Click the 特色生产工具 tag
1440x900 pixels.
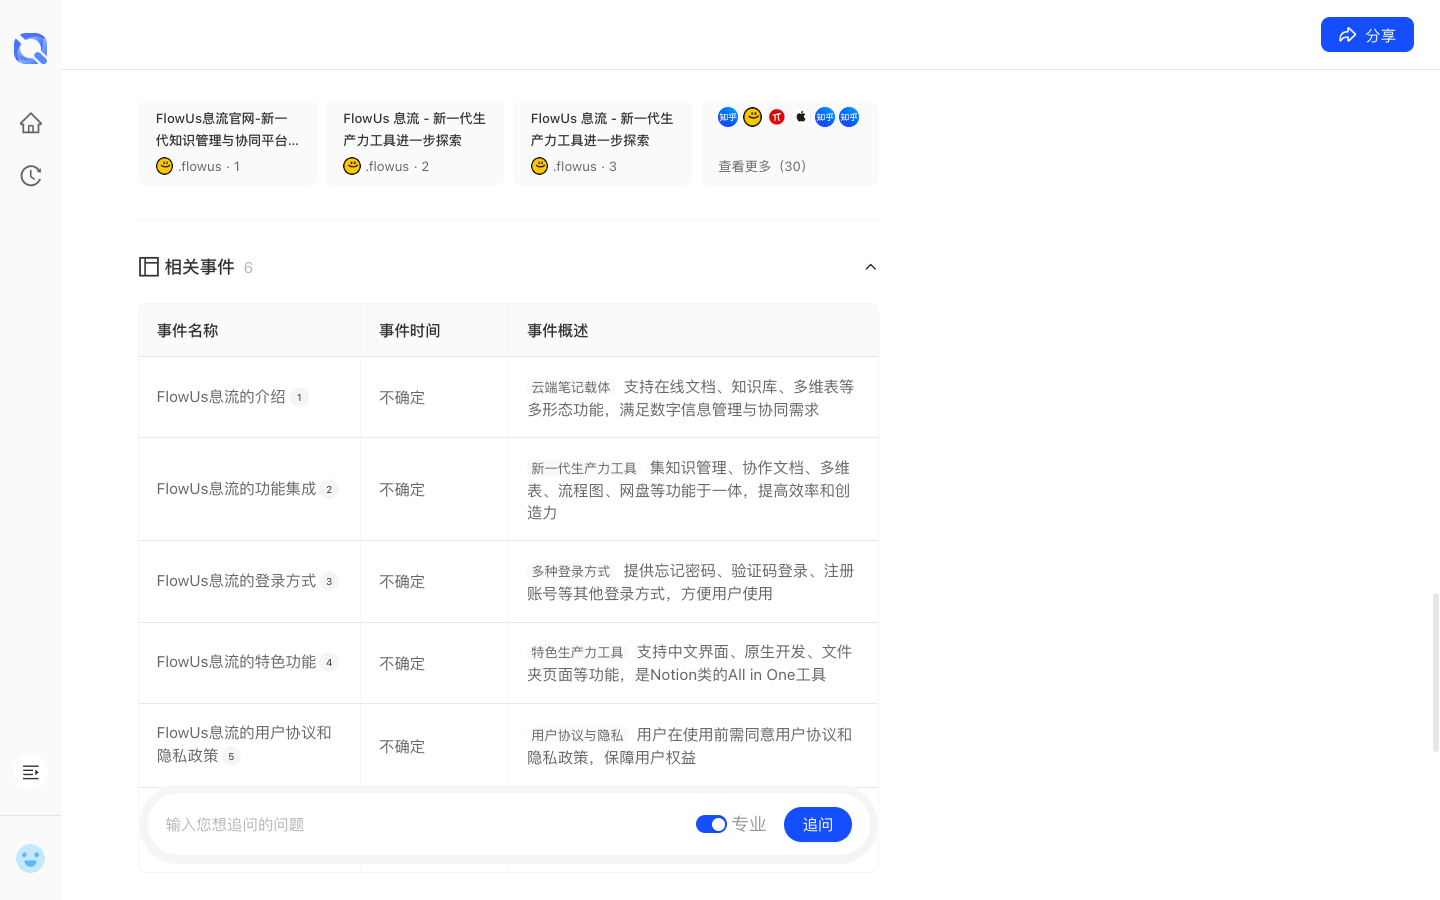577,652
